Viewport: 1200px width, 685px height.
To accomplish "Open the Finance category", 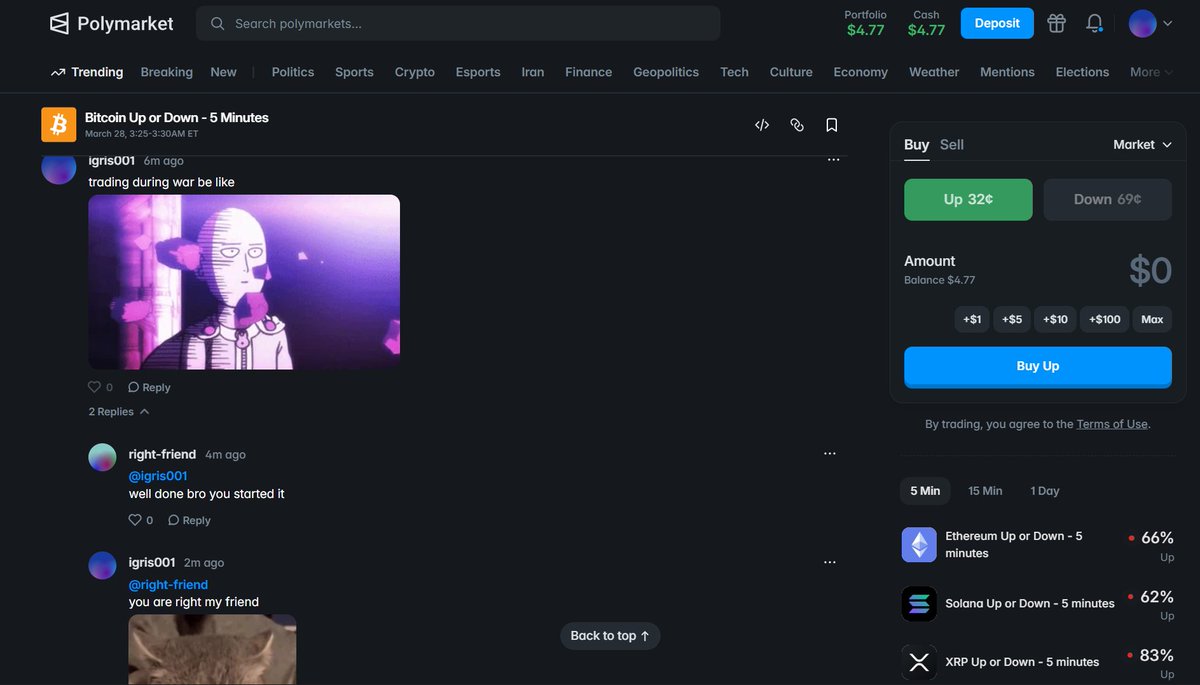I will (588, 72).
